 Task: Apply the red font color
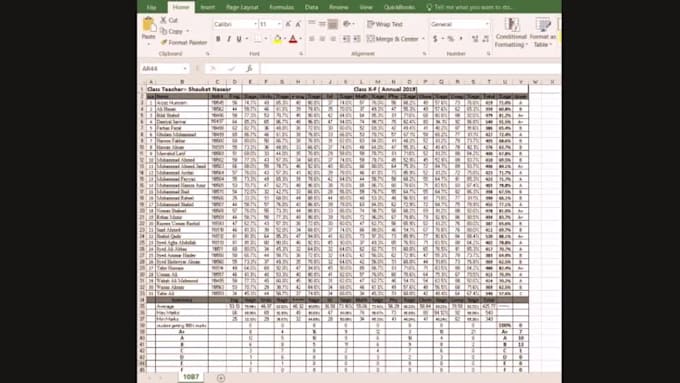pyautogui.click(x=293, y=39)
